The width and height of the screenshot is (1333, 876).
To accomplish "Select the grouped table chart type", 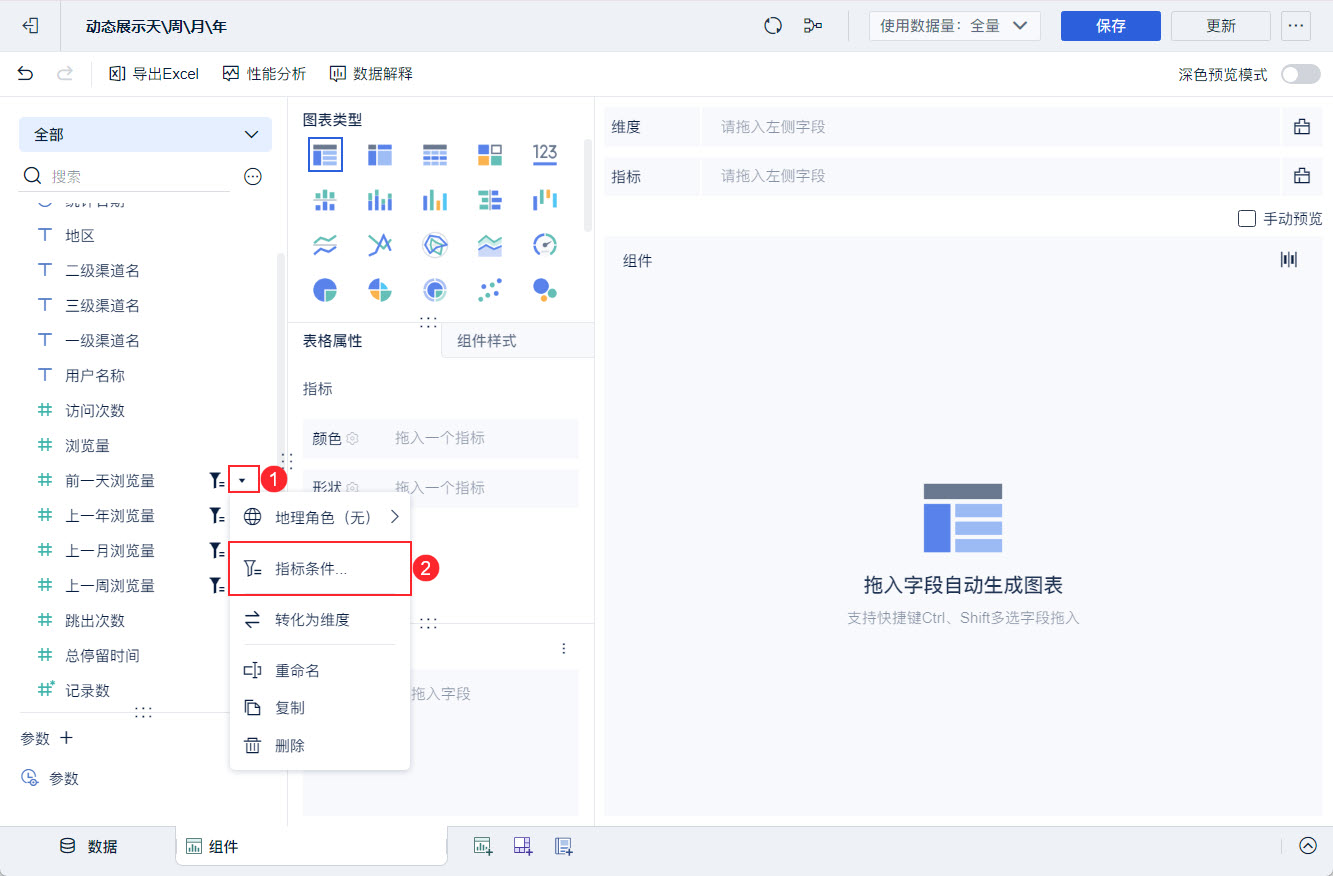I will [326, 154].
